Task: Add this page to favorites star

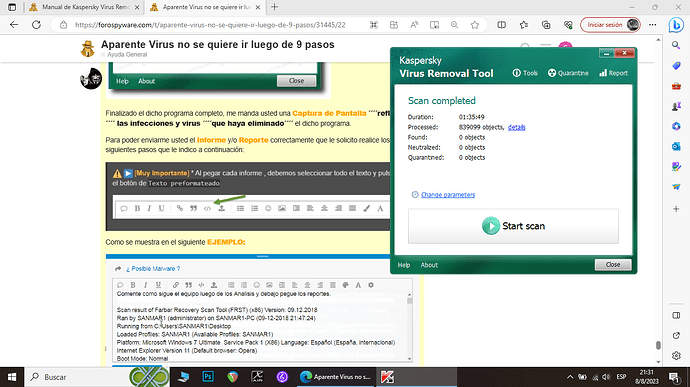Action: point(474,25)
